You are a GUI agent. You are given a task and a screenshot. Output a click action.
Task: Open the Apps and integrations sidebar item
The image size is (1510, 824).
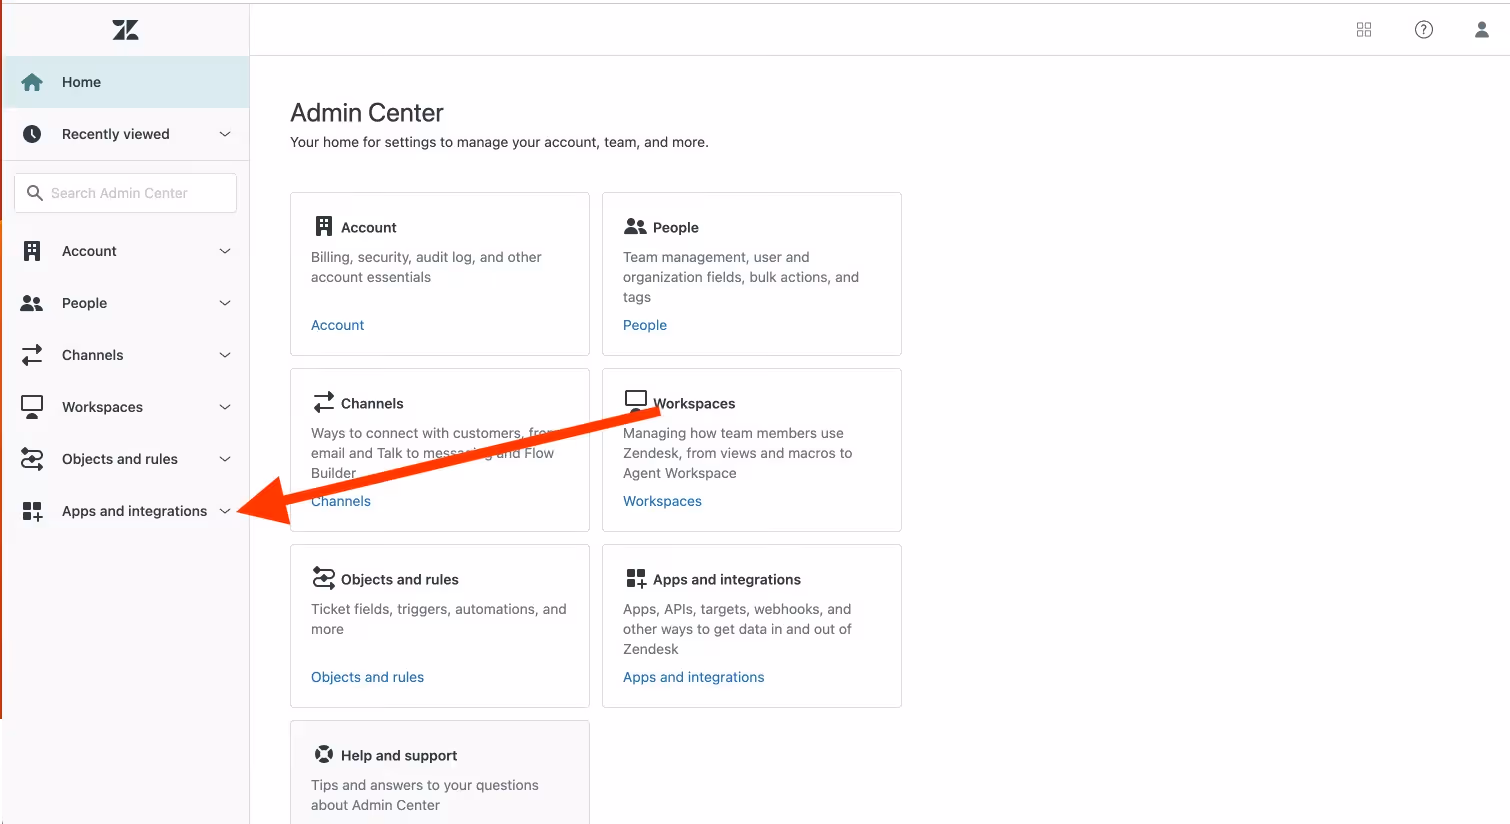pyautogui.click(x=126, y=511)
